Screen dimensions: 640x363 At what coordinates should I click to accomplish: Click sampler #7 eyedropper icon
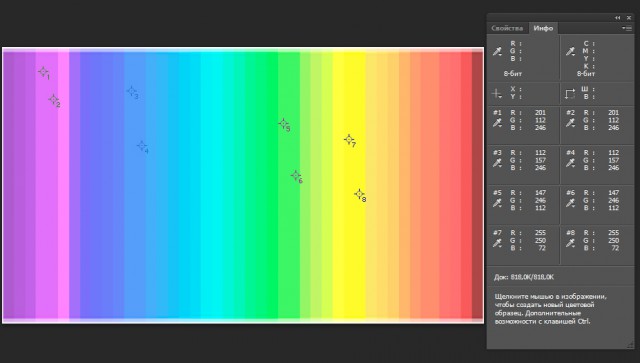click(497, 243)
